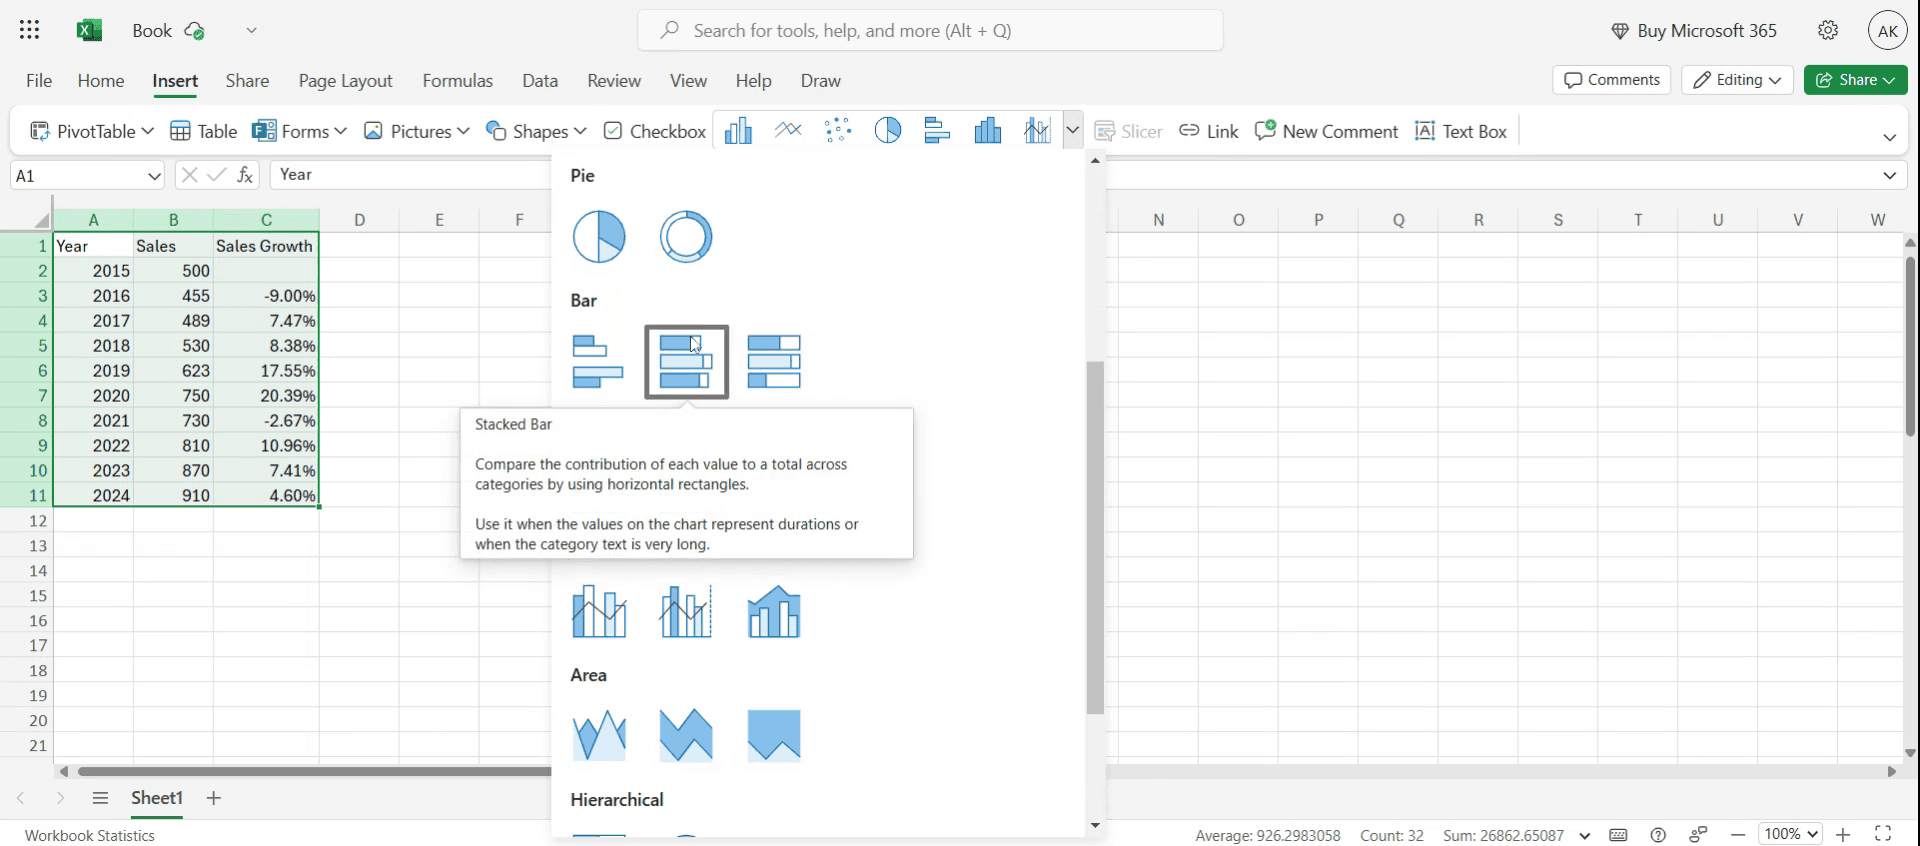
Task: Select the Stacked Area chart
Action: [x=686, y=735]
